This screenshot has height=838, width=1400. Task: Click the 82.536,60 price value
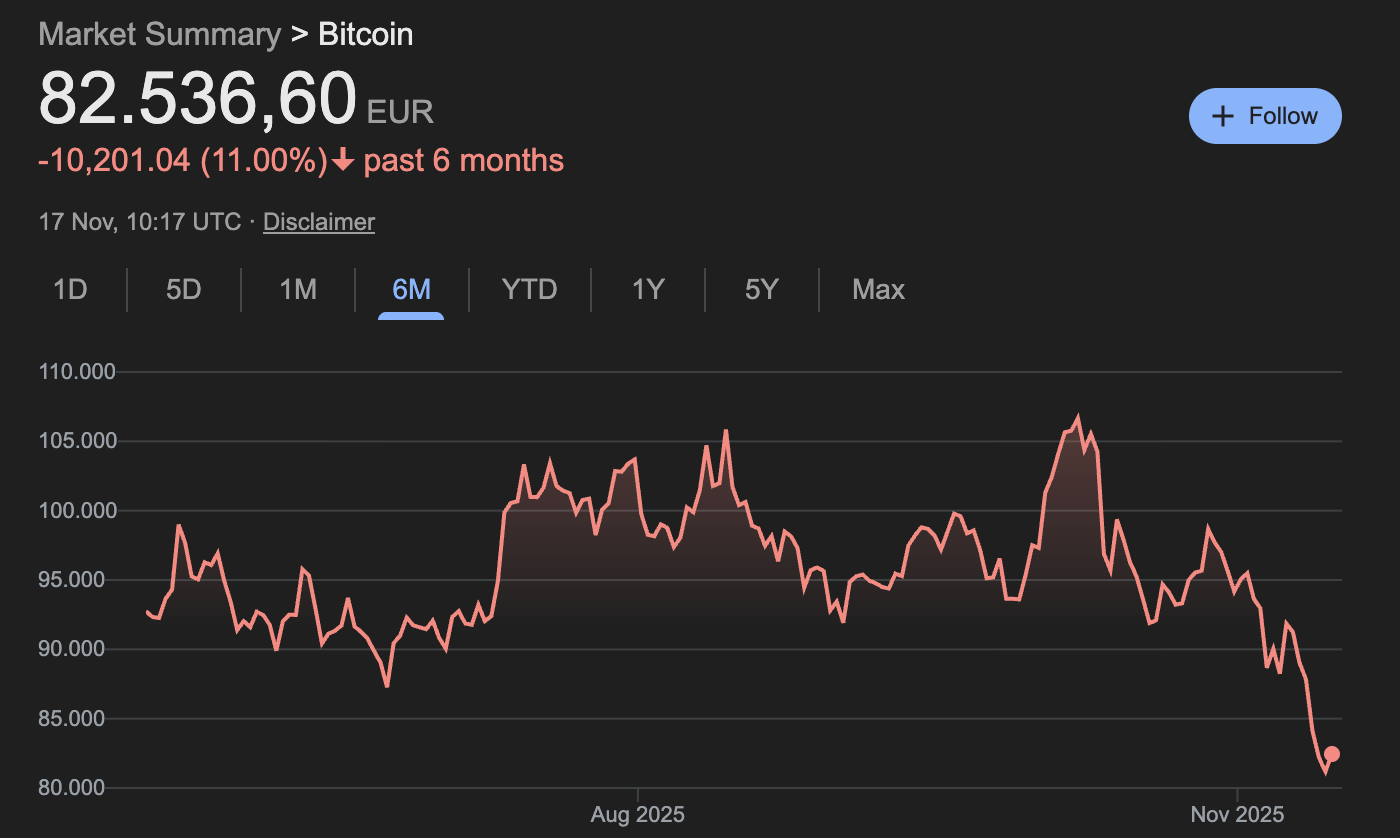pos(197,97)
